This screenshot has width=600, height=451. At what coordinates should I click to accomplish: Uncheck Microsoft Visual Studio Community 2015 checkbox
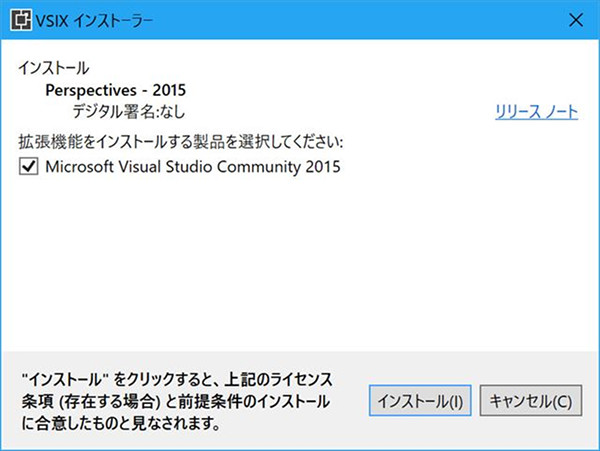(x=28, y=167)
